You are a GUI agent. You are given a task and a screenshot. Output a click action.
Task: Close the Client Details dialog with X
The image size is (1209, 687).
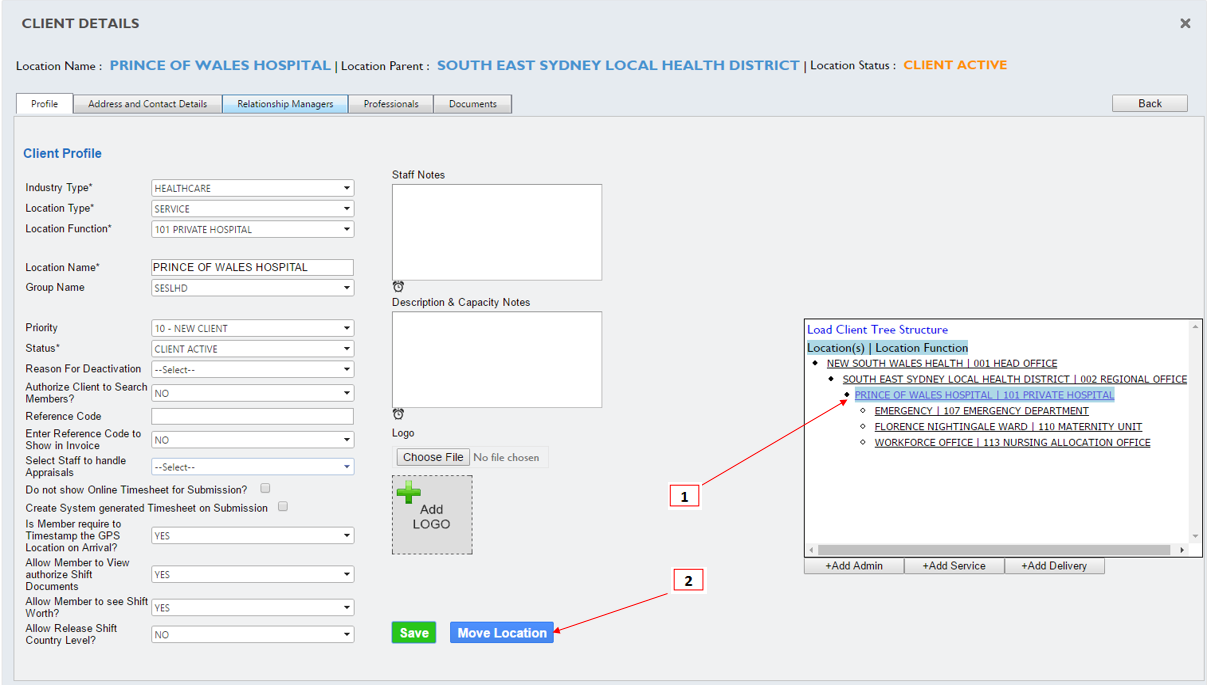tap(1185, 23)
